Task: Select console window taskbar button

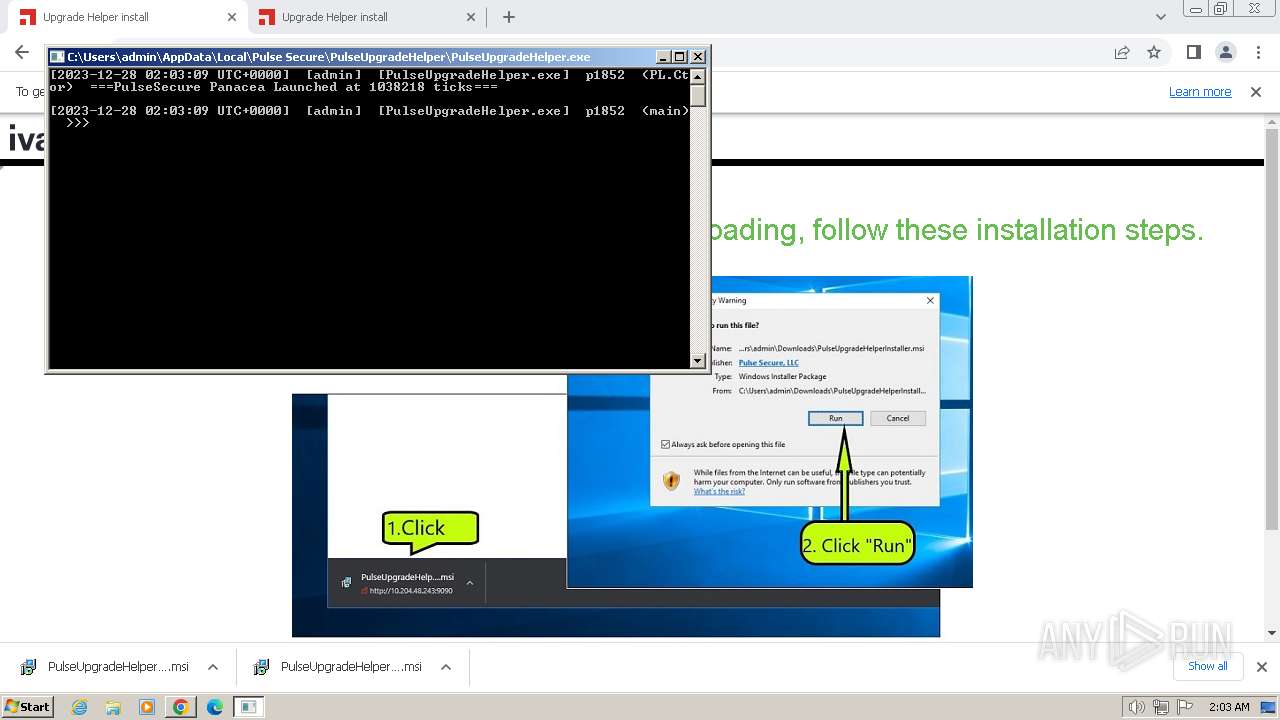Action: (249, 707)
